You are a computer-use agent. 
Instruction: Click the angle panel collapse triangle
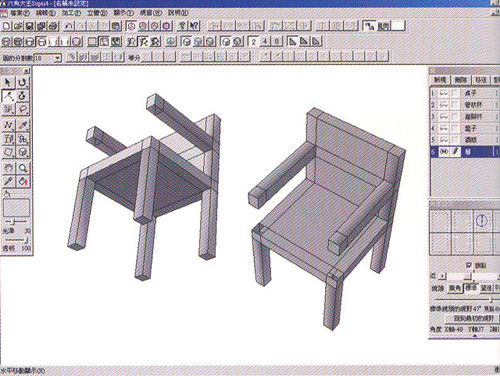pyautogui.click(x=474, y=336)
